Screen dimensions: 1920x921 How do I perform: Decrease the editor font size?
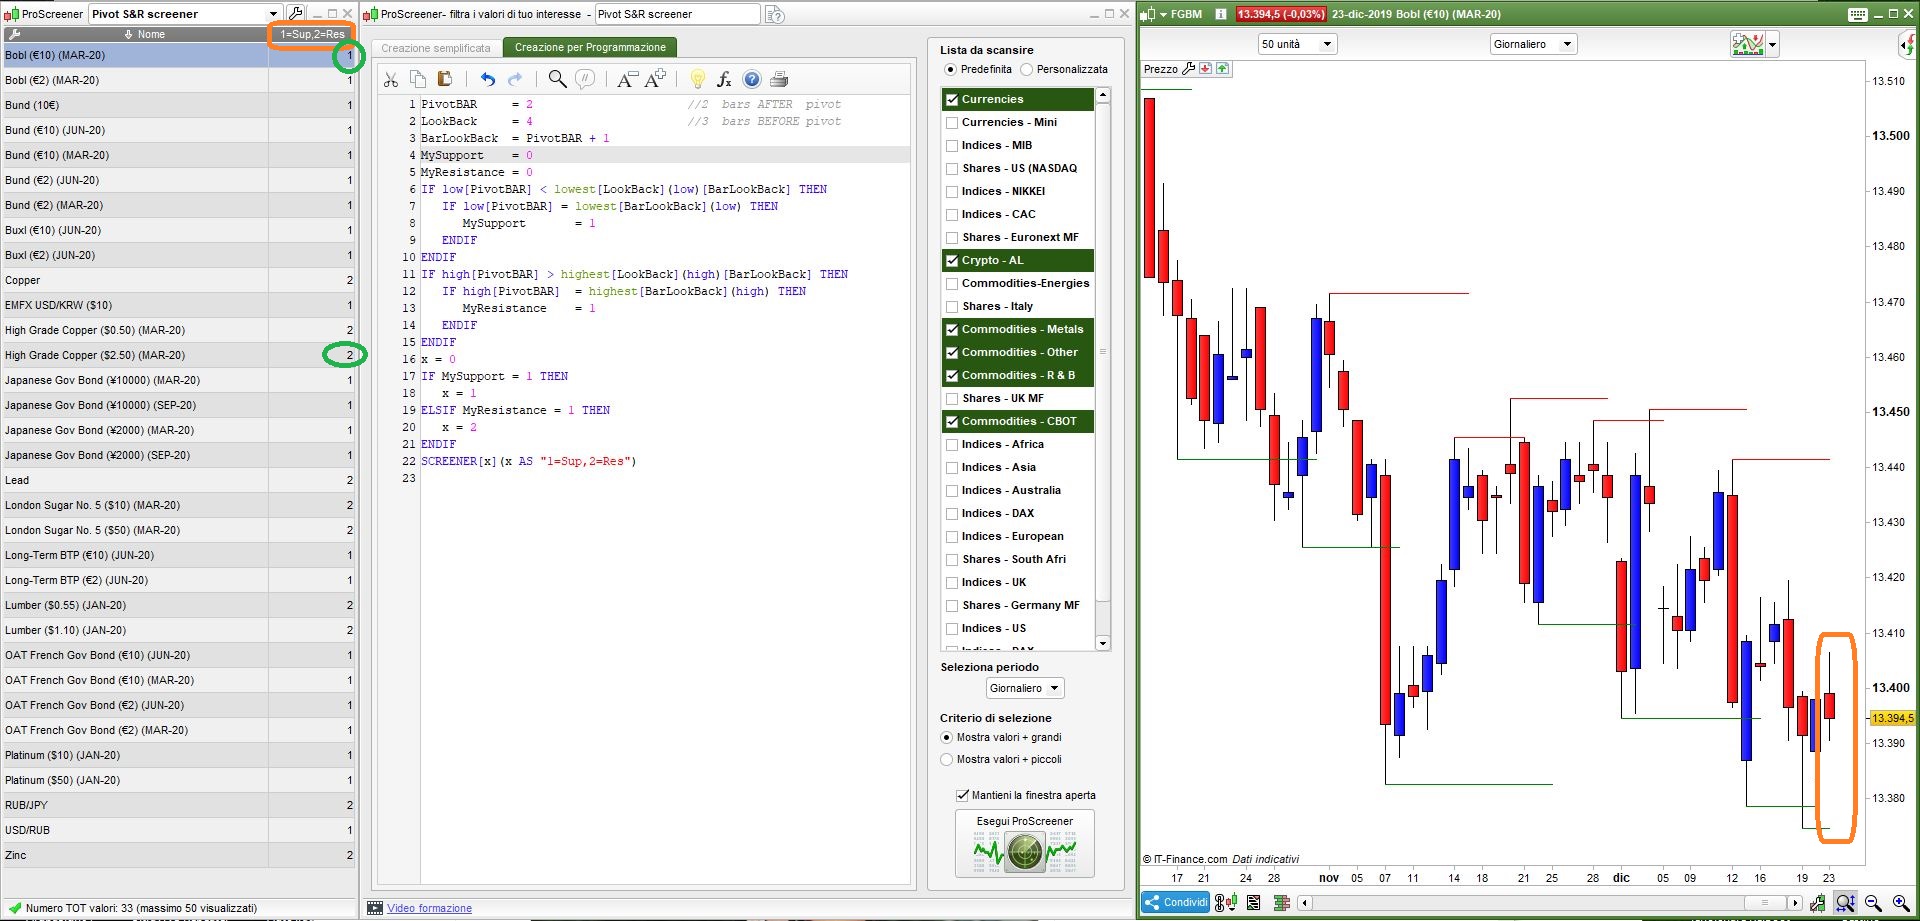coord(627,79)
